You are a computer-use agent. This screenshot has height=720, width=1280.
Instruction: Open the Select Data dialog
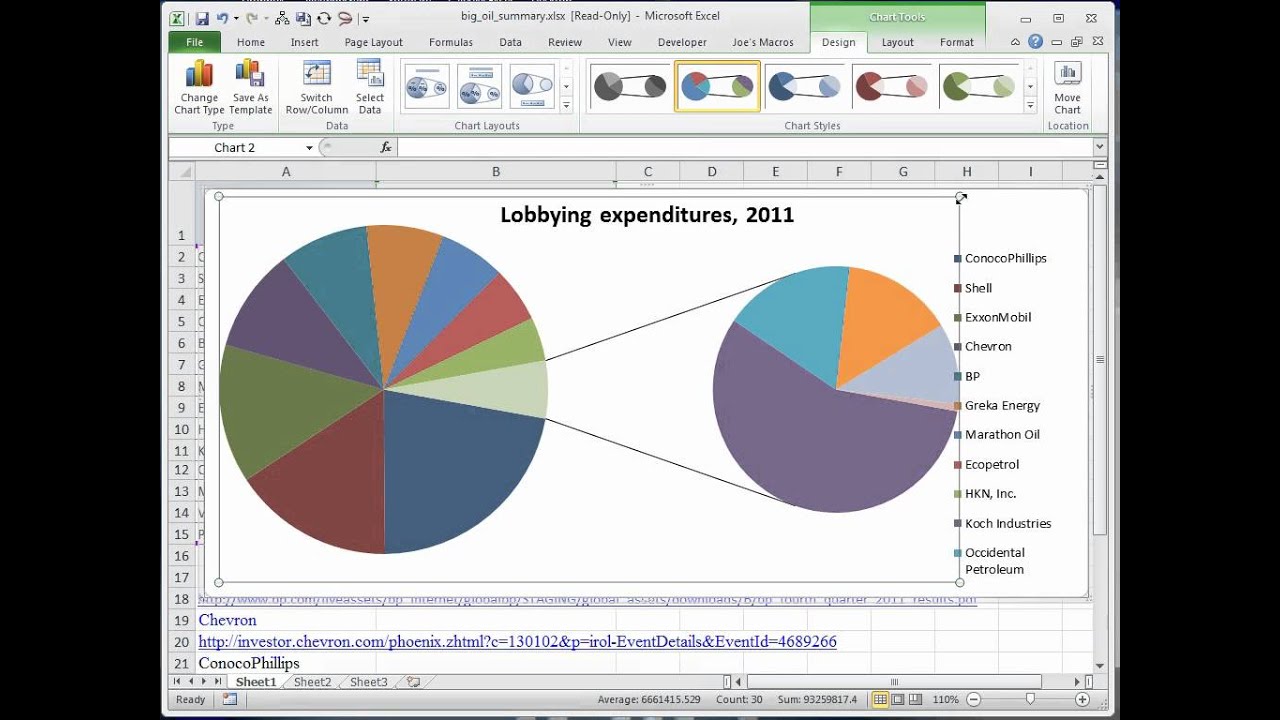[x=370, y=88]
